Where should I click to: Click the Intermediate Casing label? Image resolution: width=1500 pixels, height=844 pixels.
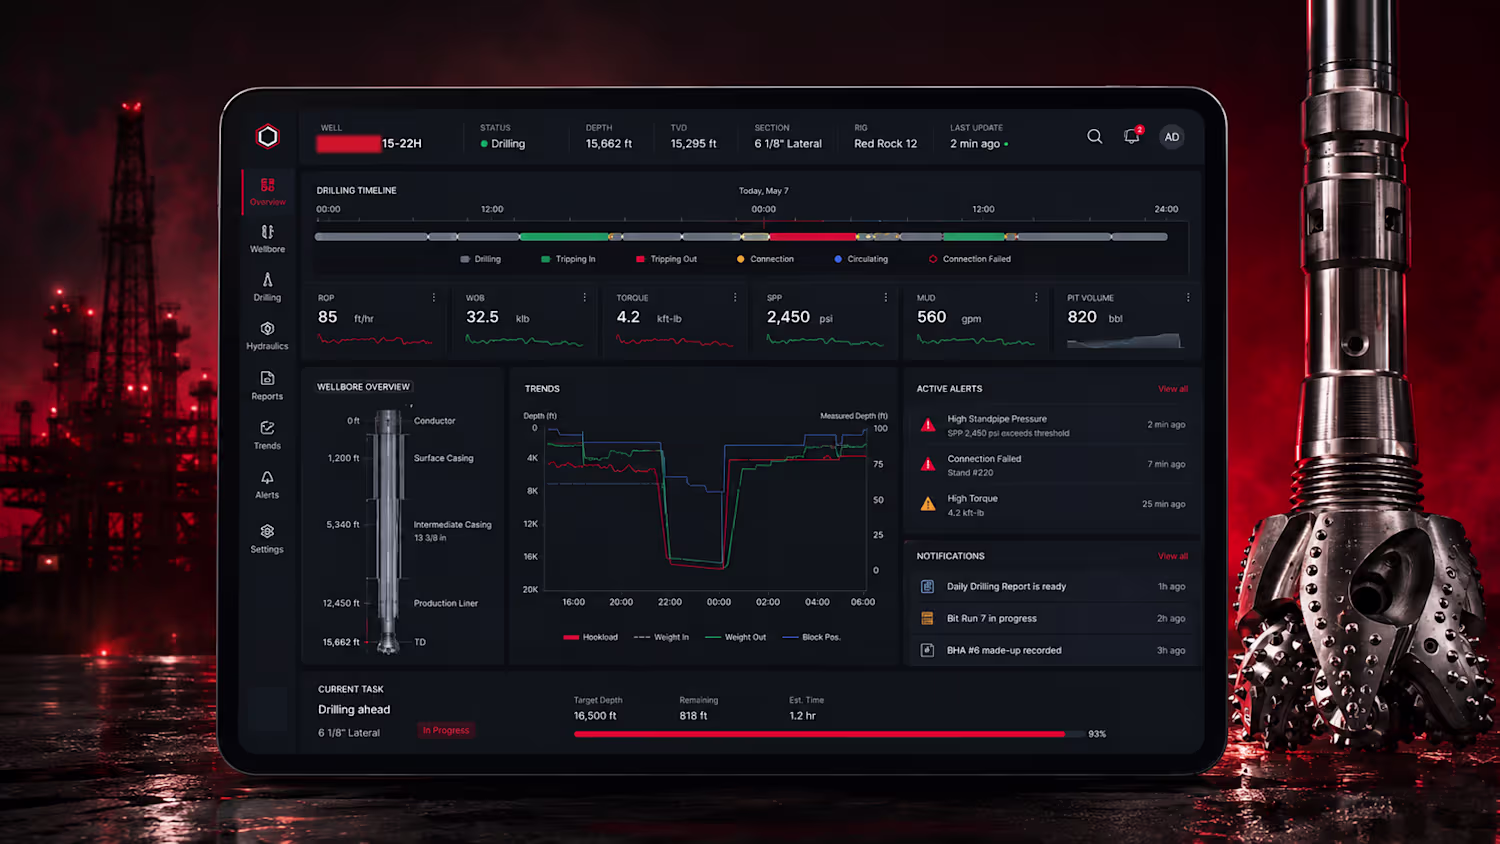[x=453, y=524]
